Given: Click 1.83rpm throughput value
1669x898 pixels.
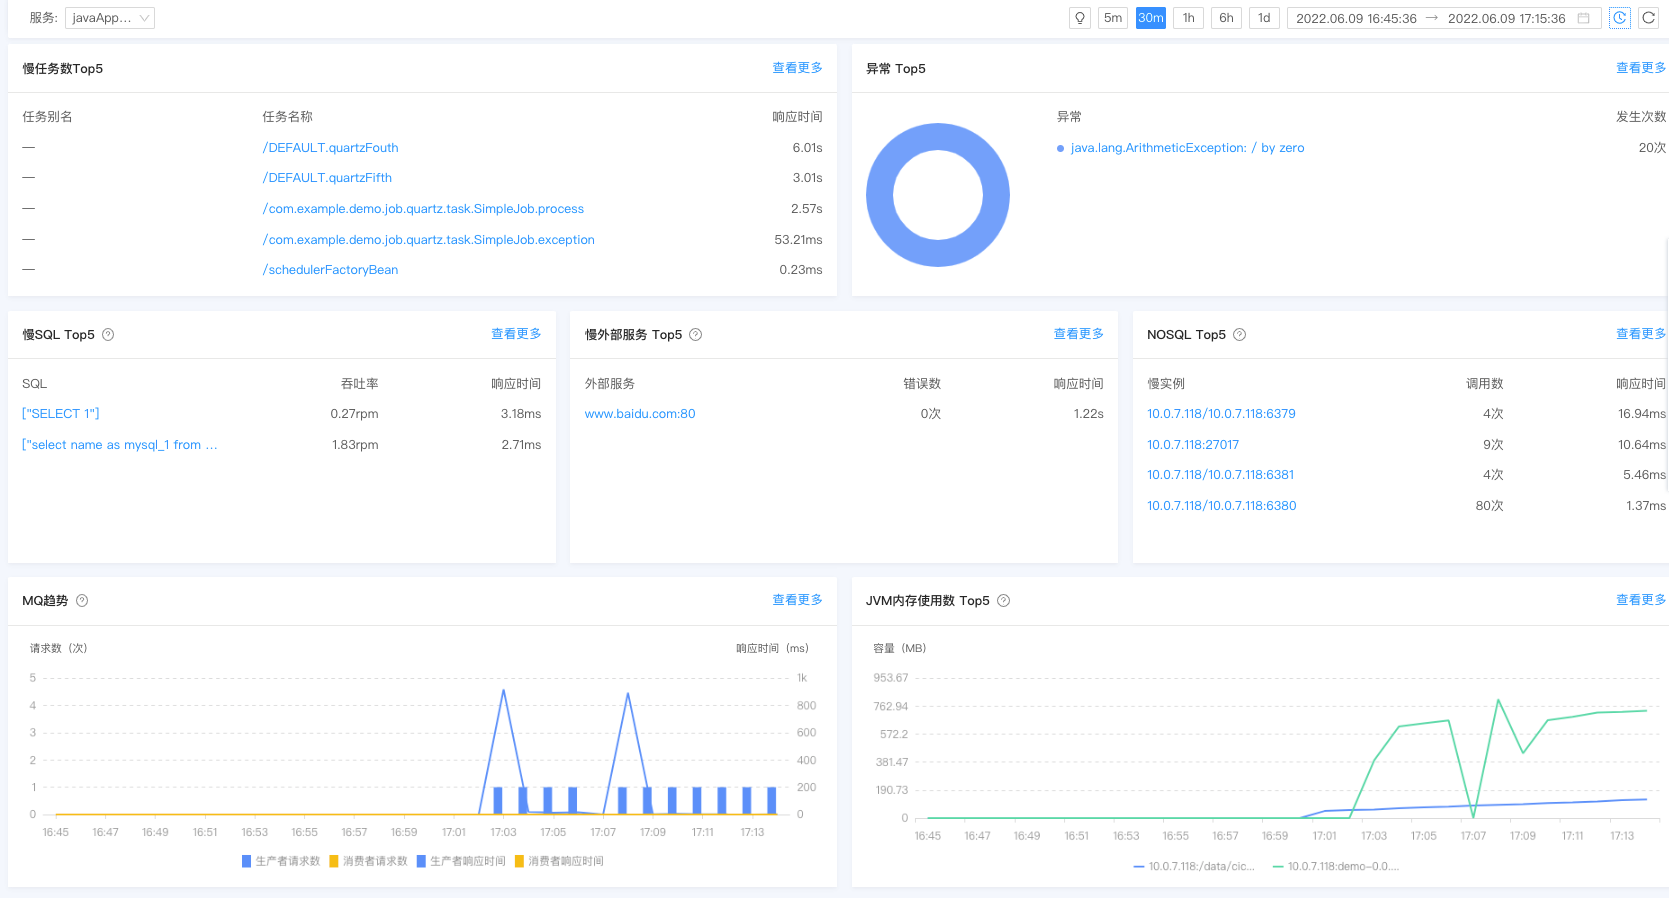Looking at the screenshot, I should [355, 445].
